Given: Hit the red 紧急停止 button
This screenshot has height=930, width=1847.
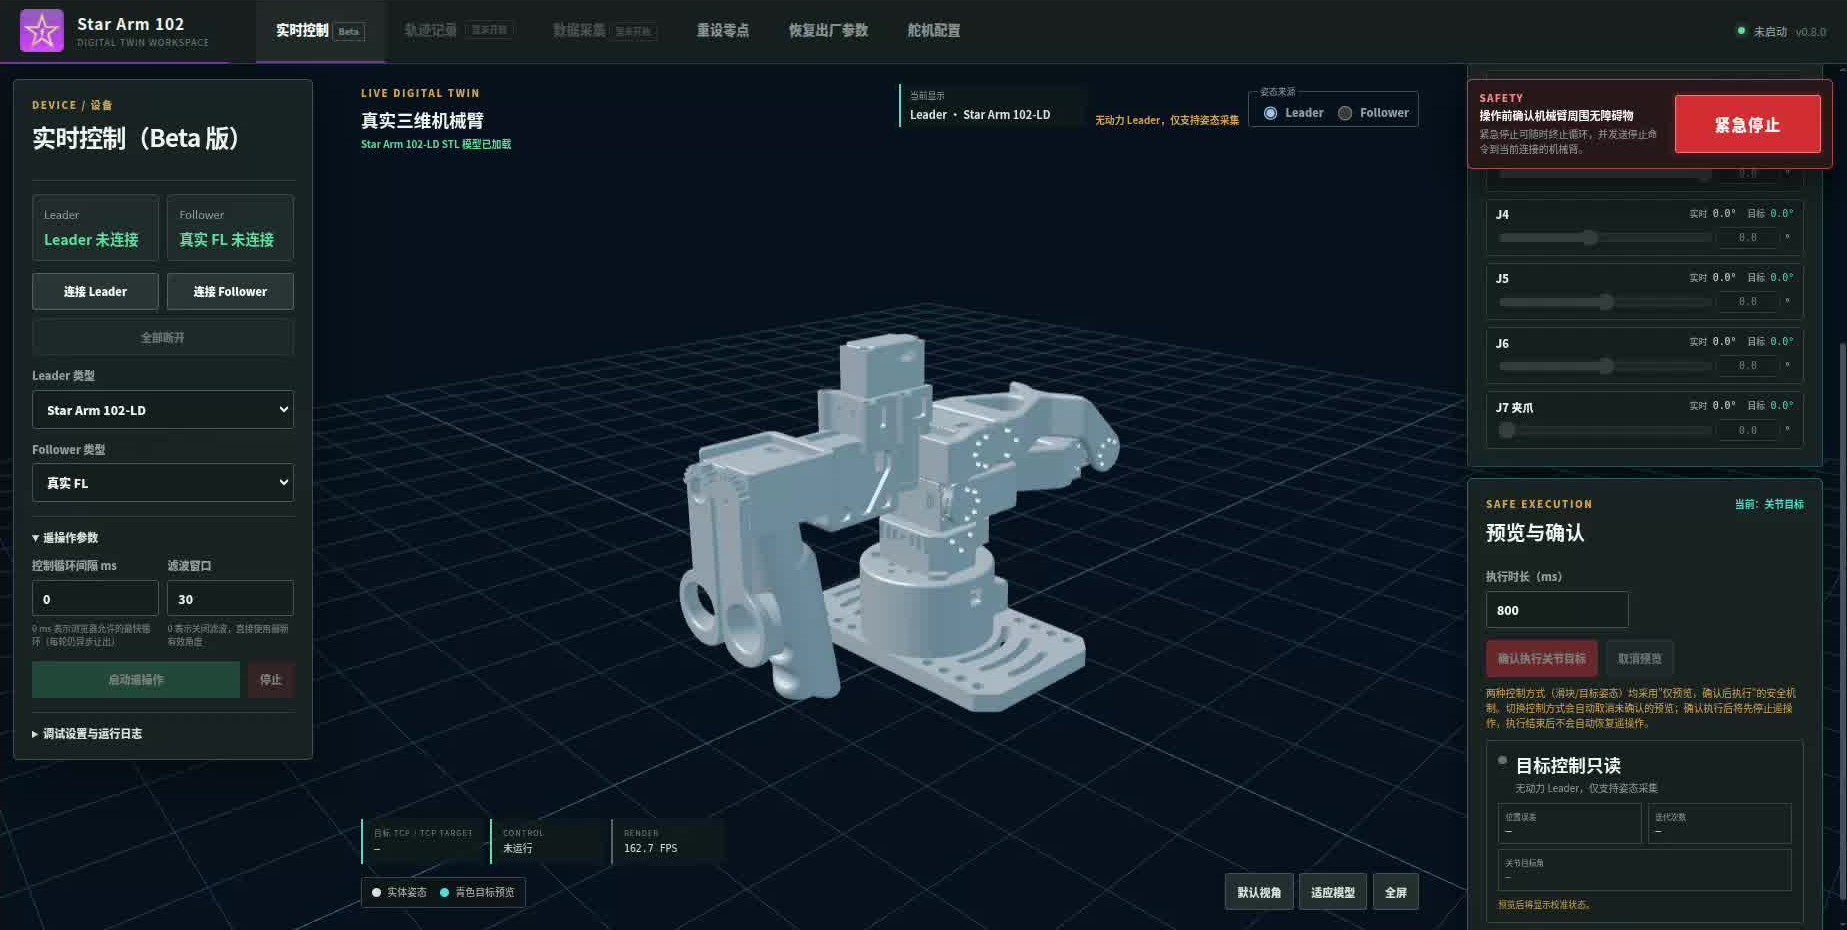Looking at the screenshot, I should tap(1747, 125).
